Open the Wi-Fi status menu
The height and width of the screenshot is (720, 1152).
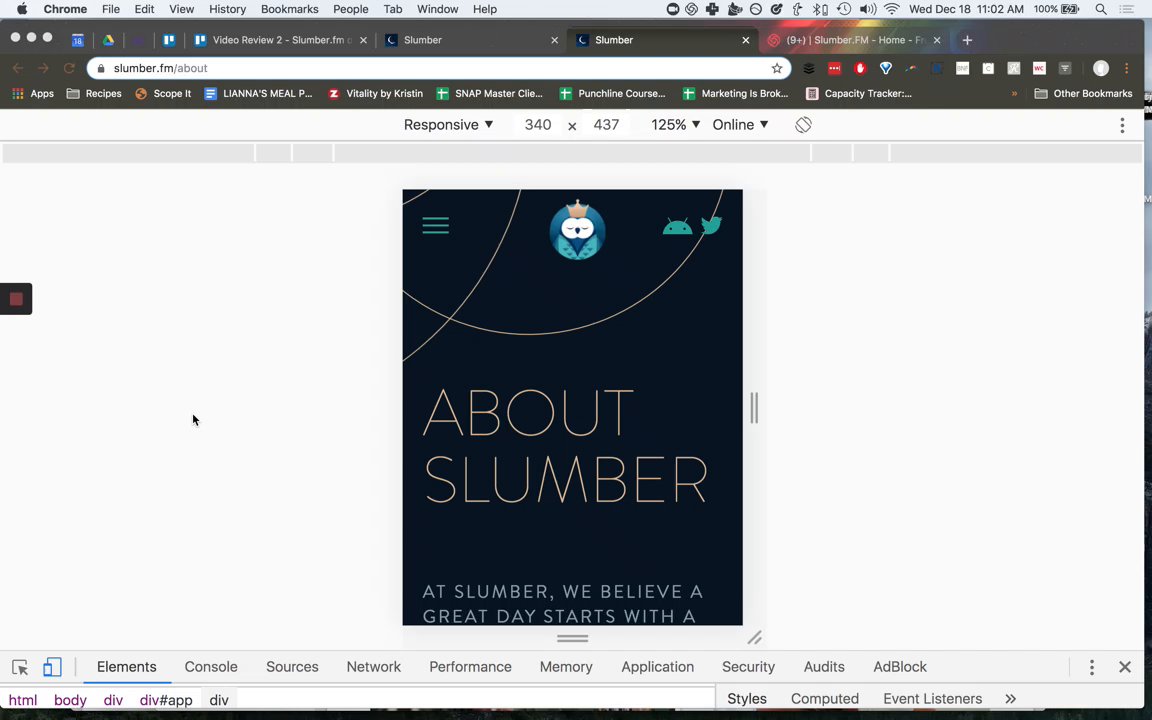pos(892,10)
